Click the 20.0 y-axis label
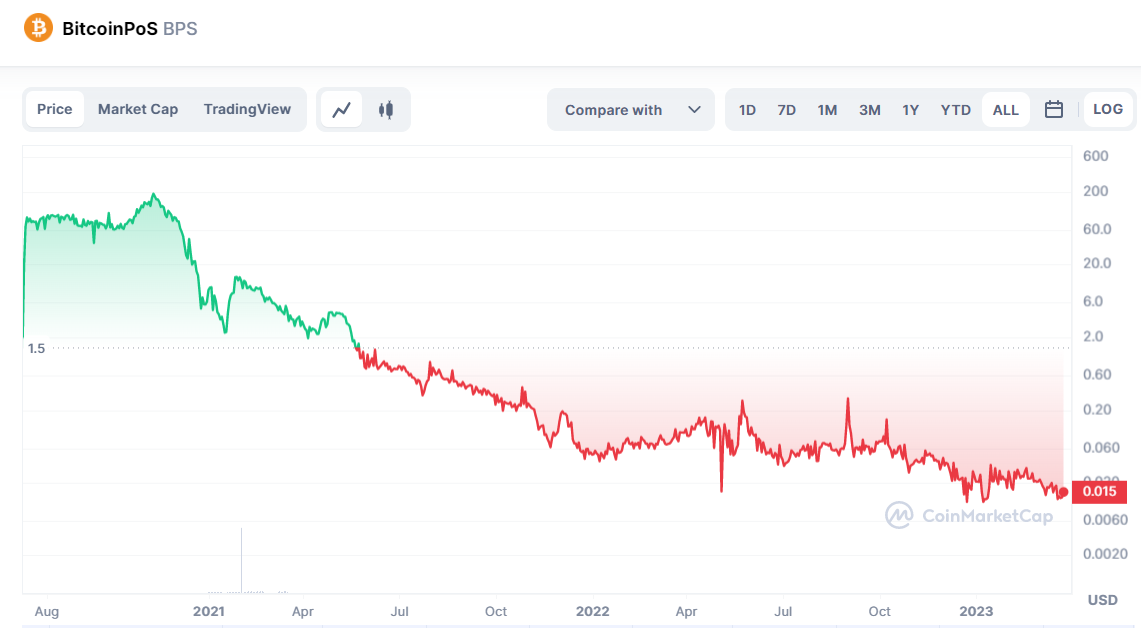 click(x=1097, y=263)
